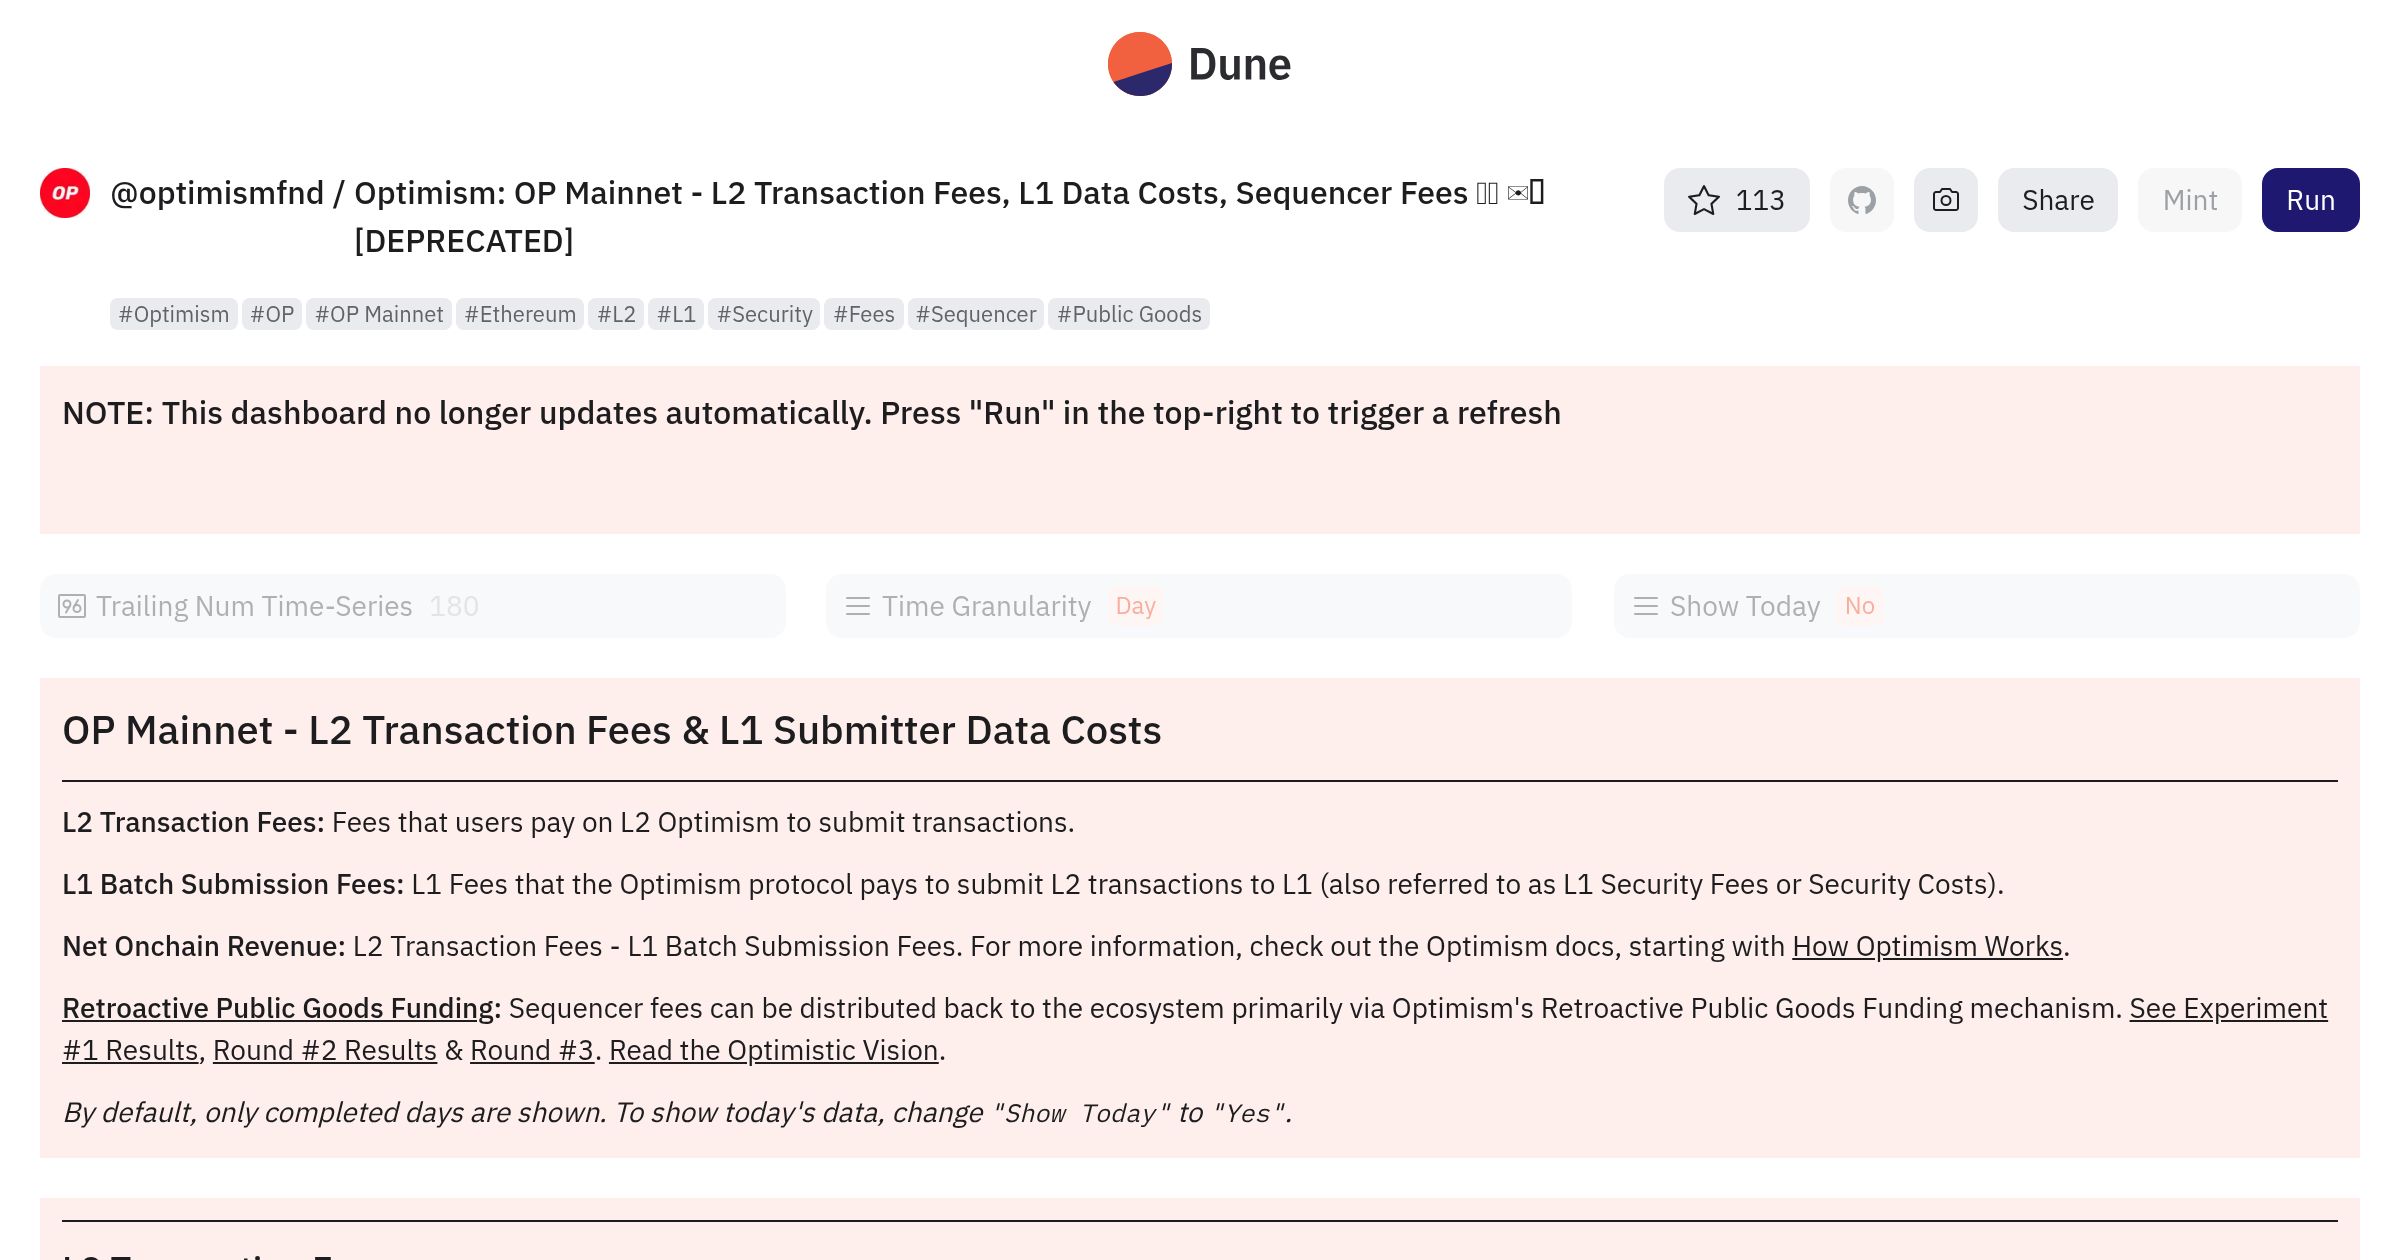This screenshot has width=2400, height=1260.
Task: Select the #Sequencer tag
Action: [976, 314]
